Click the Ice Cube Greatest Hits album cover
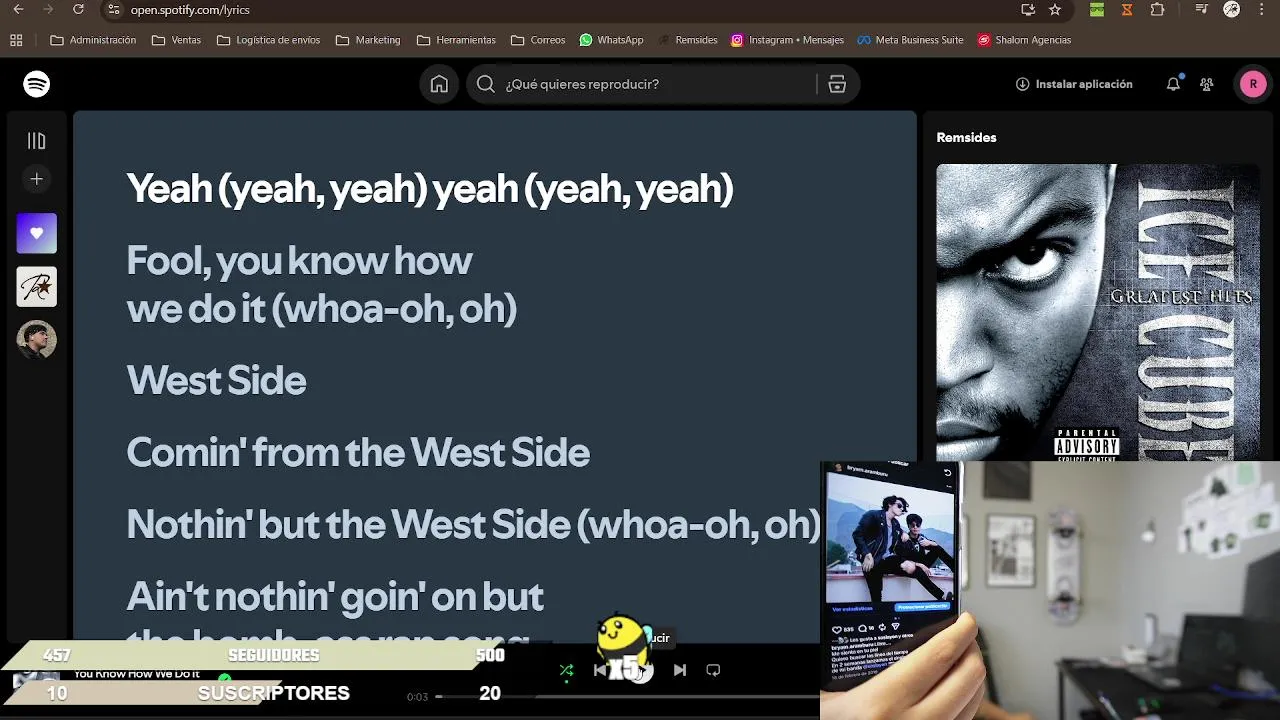 point(1098,312)
